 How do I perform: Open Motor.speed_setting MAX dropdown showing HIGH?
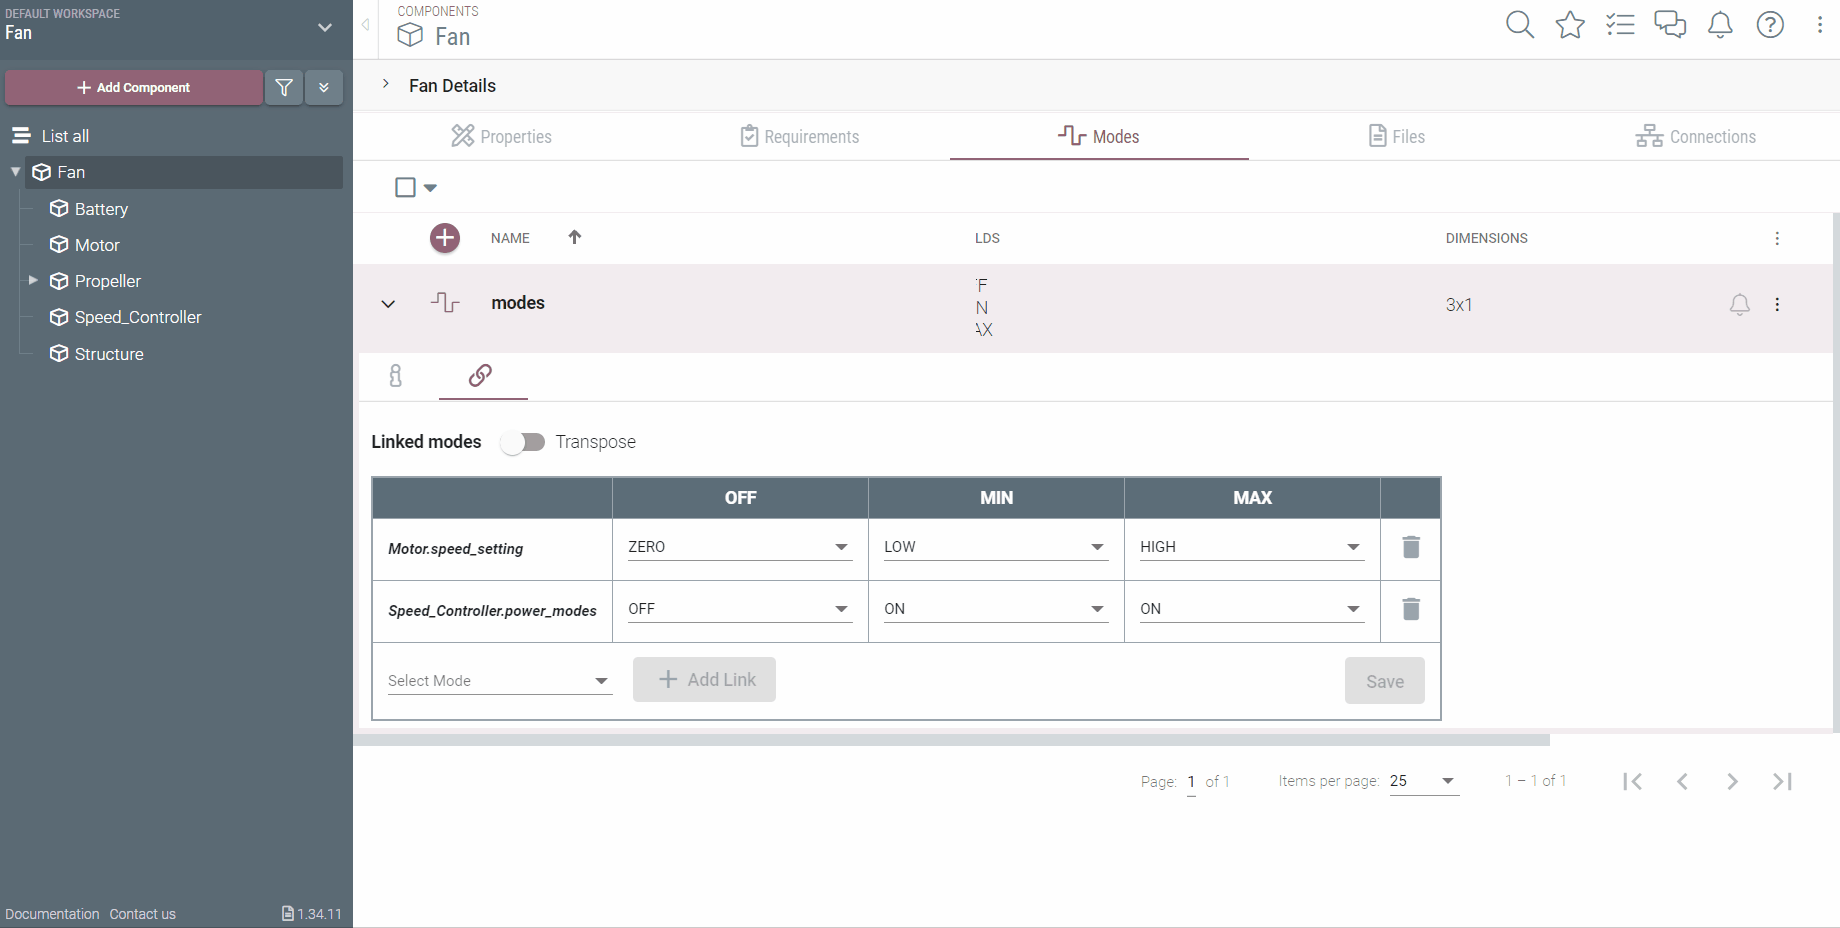1252,547
